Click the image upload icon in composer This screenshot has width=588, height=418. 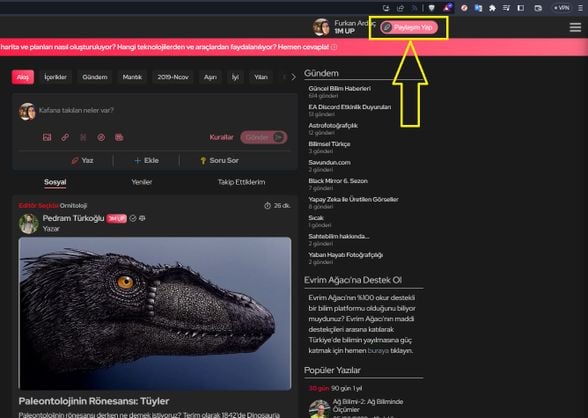tap(47, 137)
